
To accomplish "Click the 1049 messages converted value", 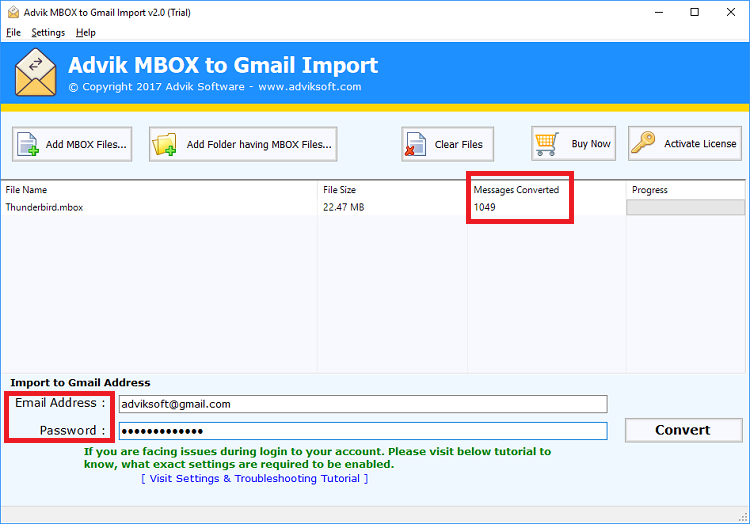I will [x=485, y=207].
